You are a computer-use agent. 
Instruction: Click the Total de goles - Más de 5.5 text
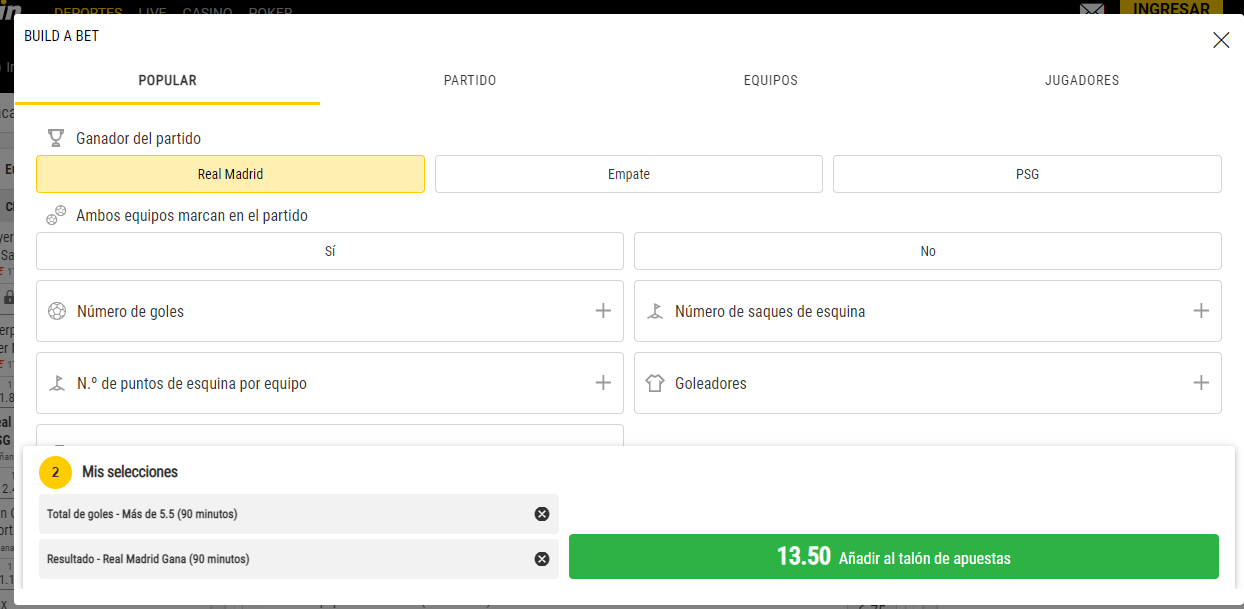pyautogui.click(x=142, y=514)
